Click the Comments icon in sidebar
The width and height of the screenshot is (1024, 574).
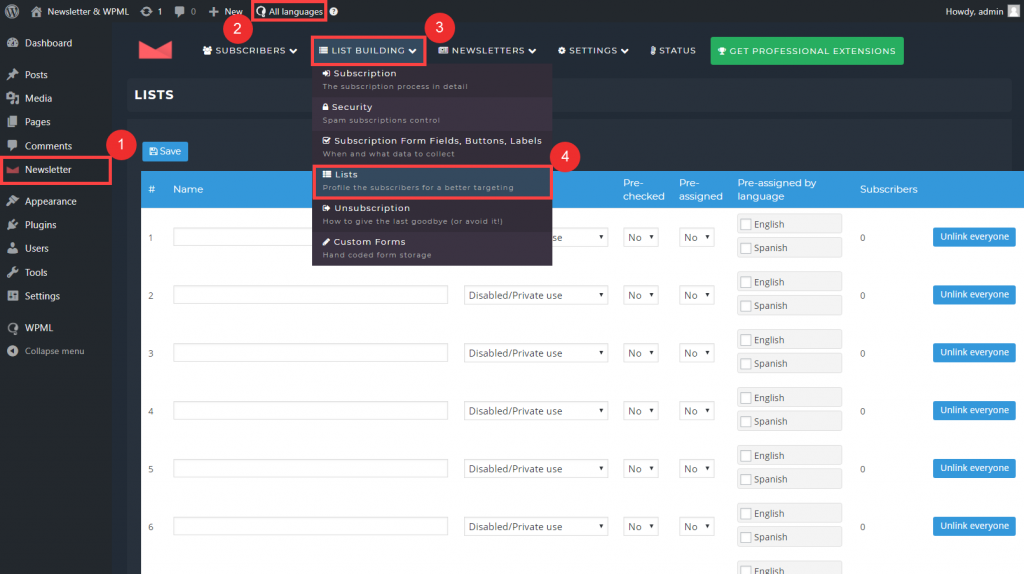point(12,145)
